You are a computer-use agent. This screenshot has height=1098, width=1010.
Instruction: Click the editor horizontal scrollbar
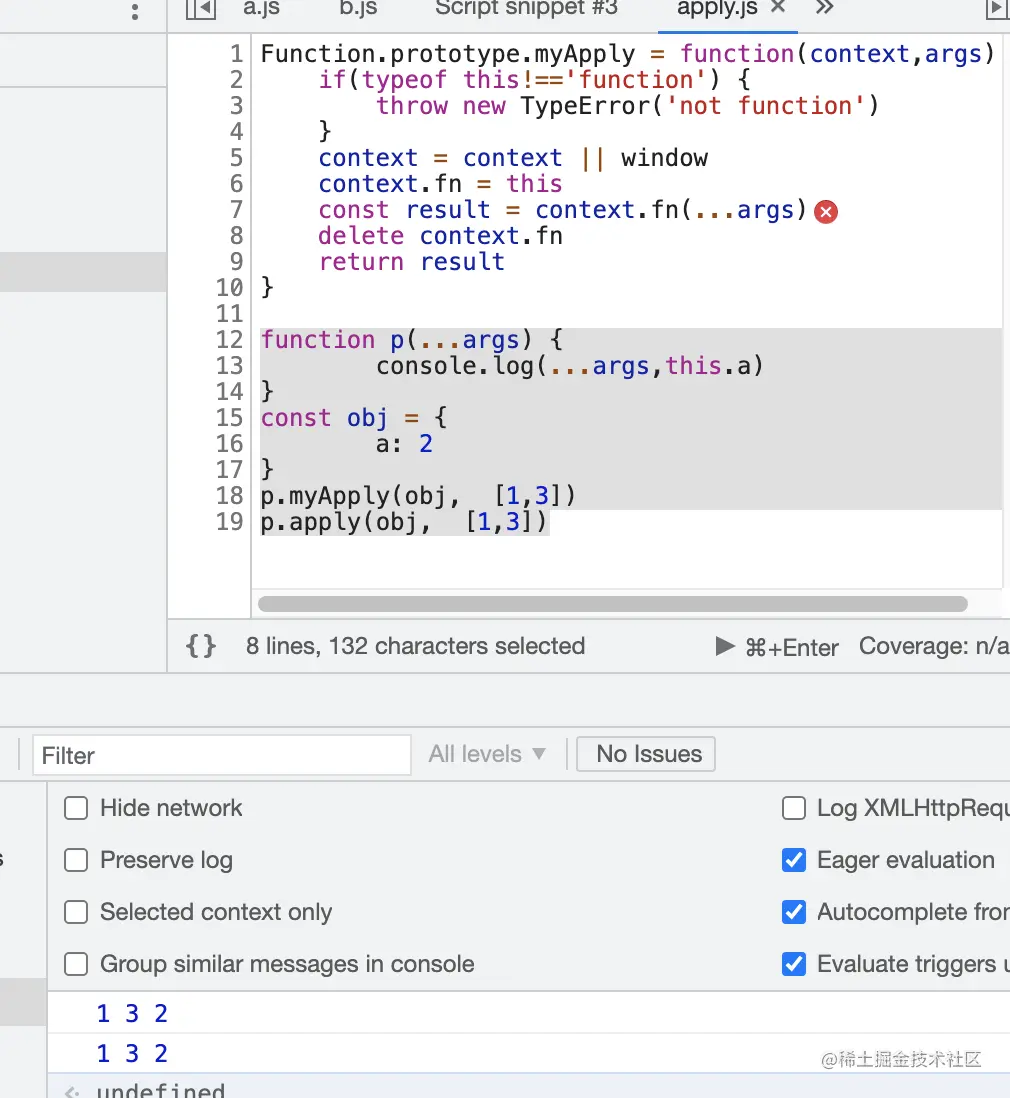(613, 604)
